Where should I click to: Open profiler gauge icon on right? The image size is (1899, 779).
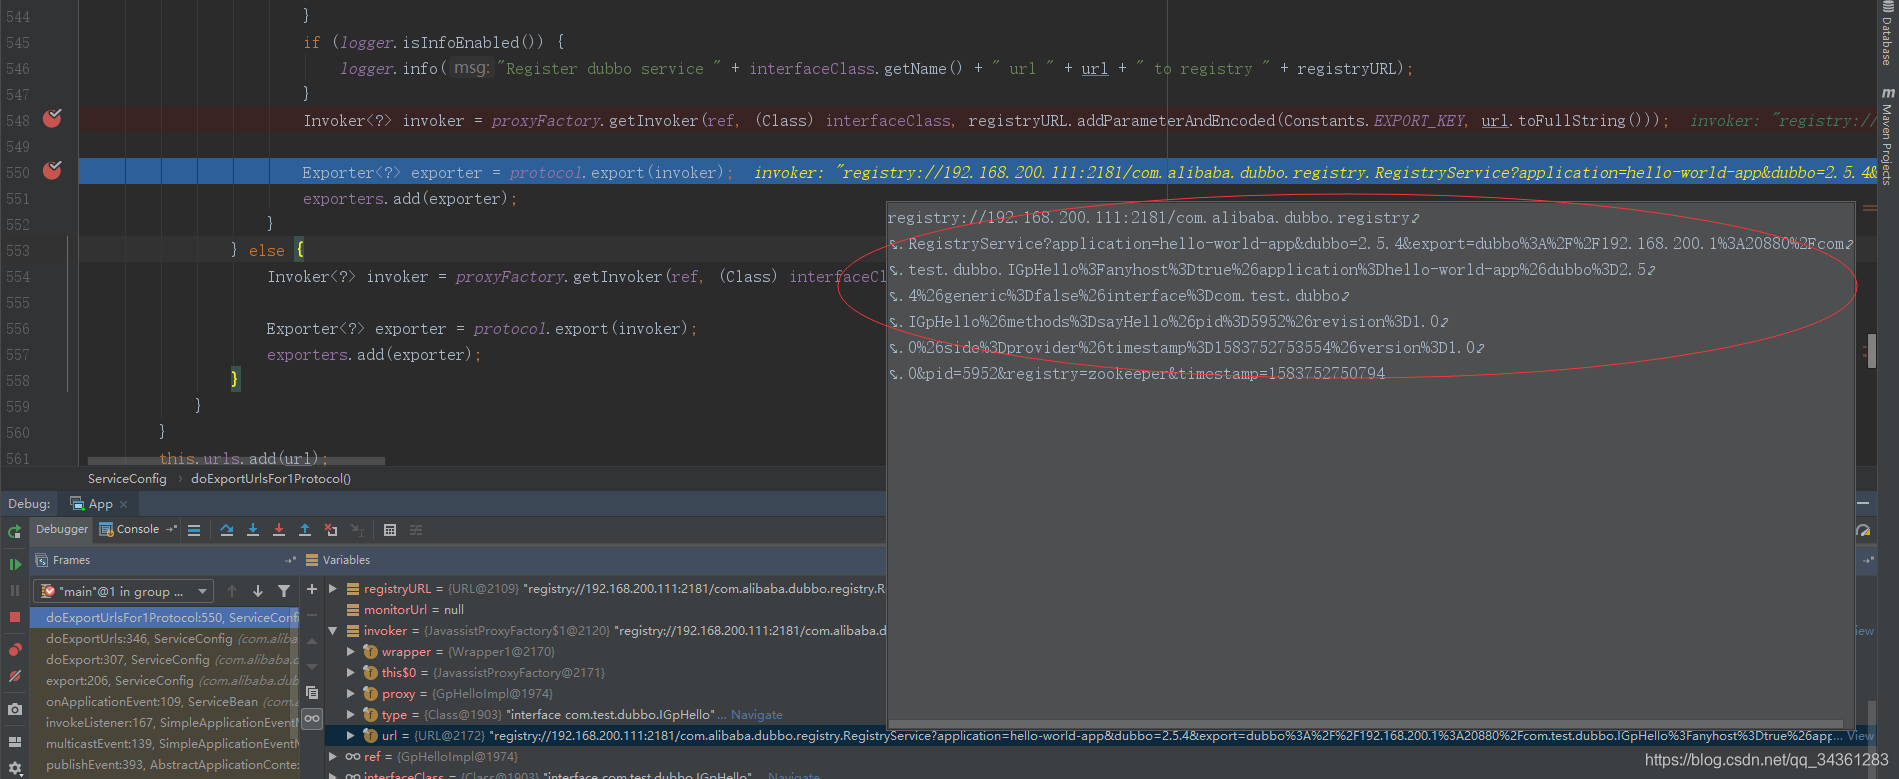pyautogui.click(x=1863, y=531)
